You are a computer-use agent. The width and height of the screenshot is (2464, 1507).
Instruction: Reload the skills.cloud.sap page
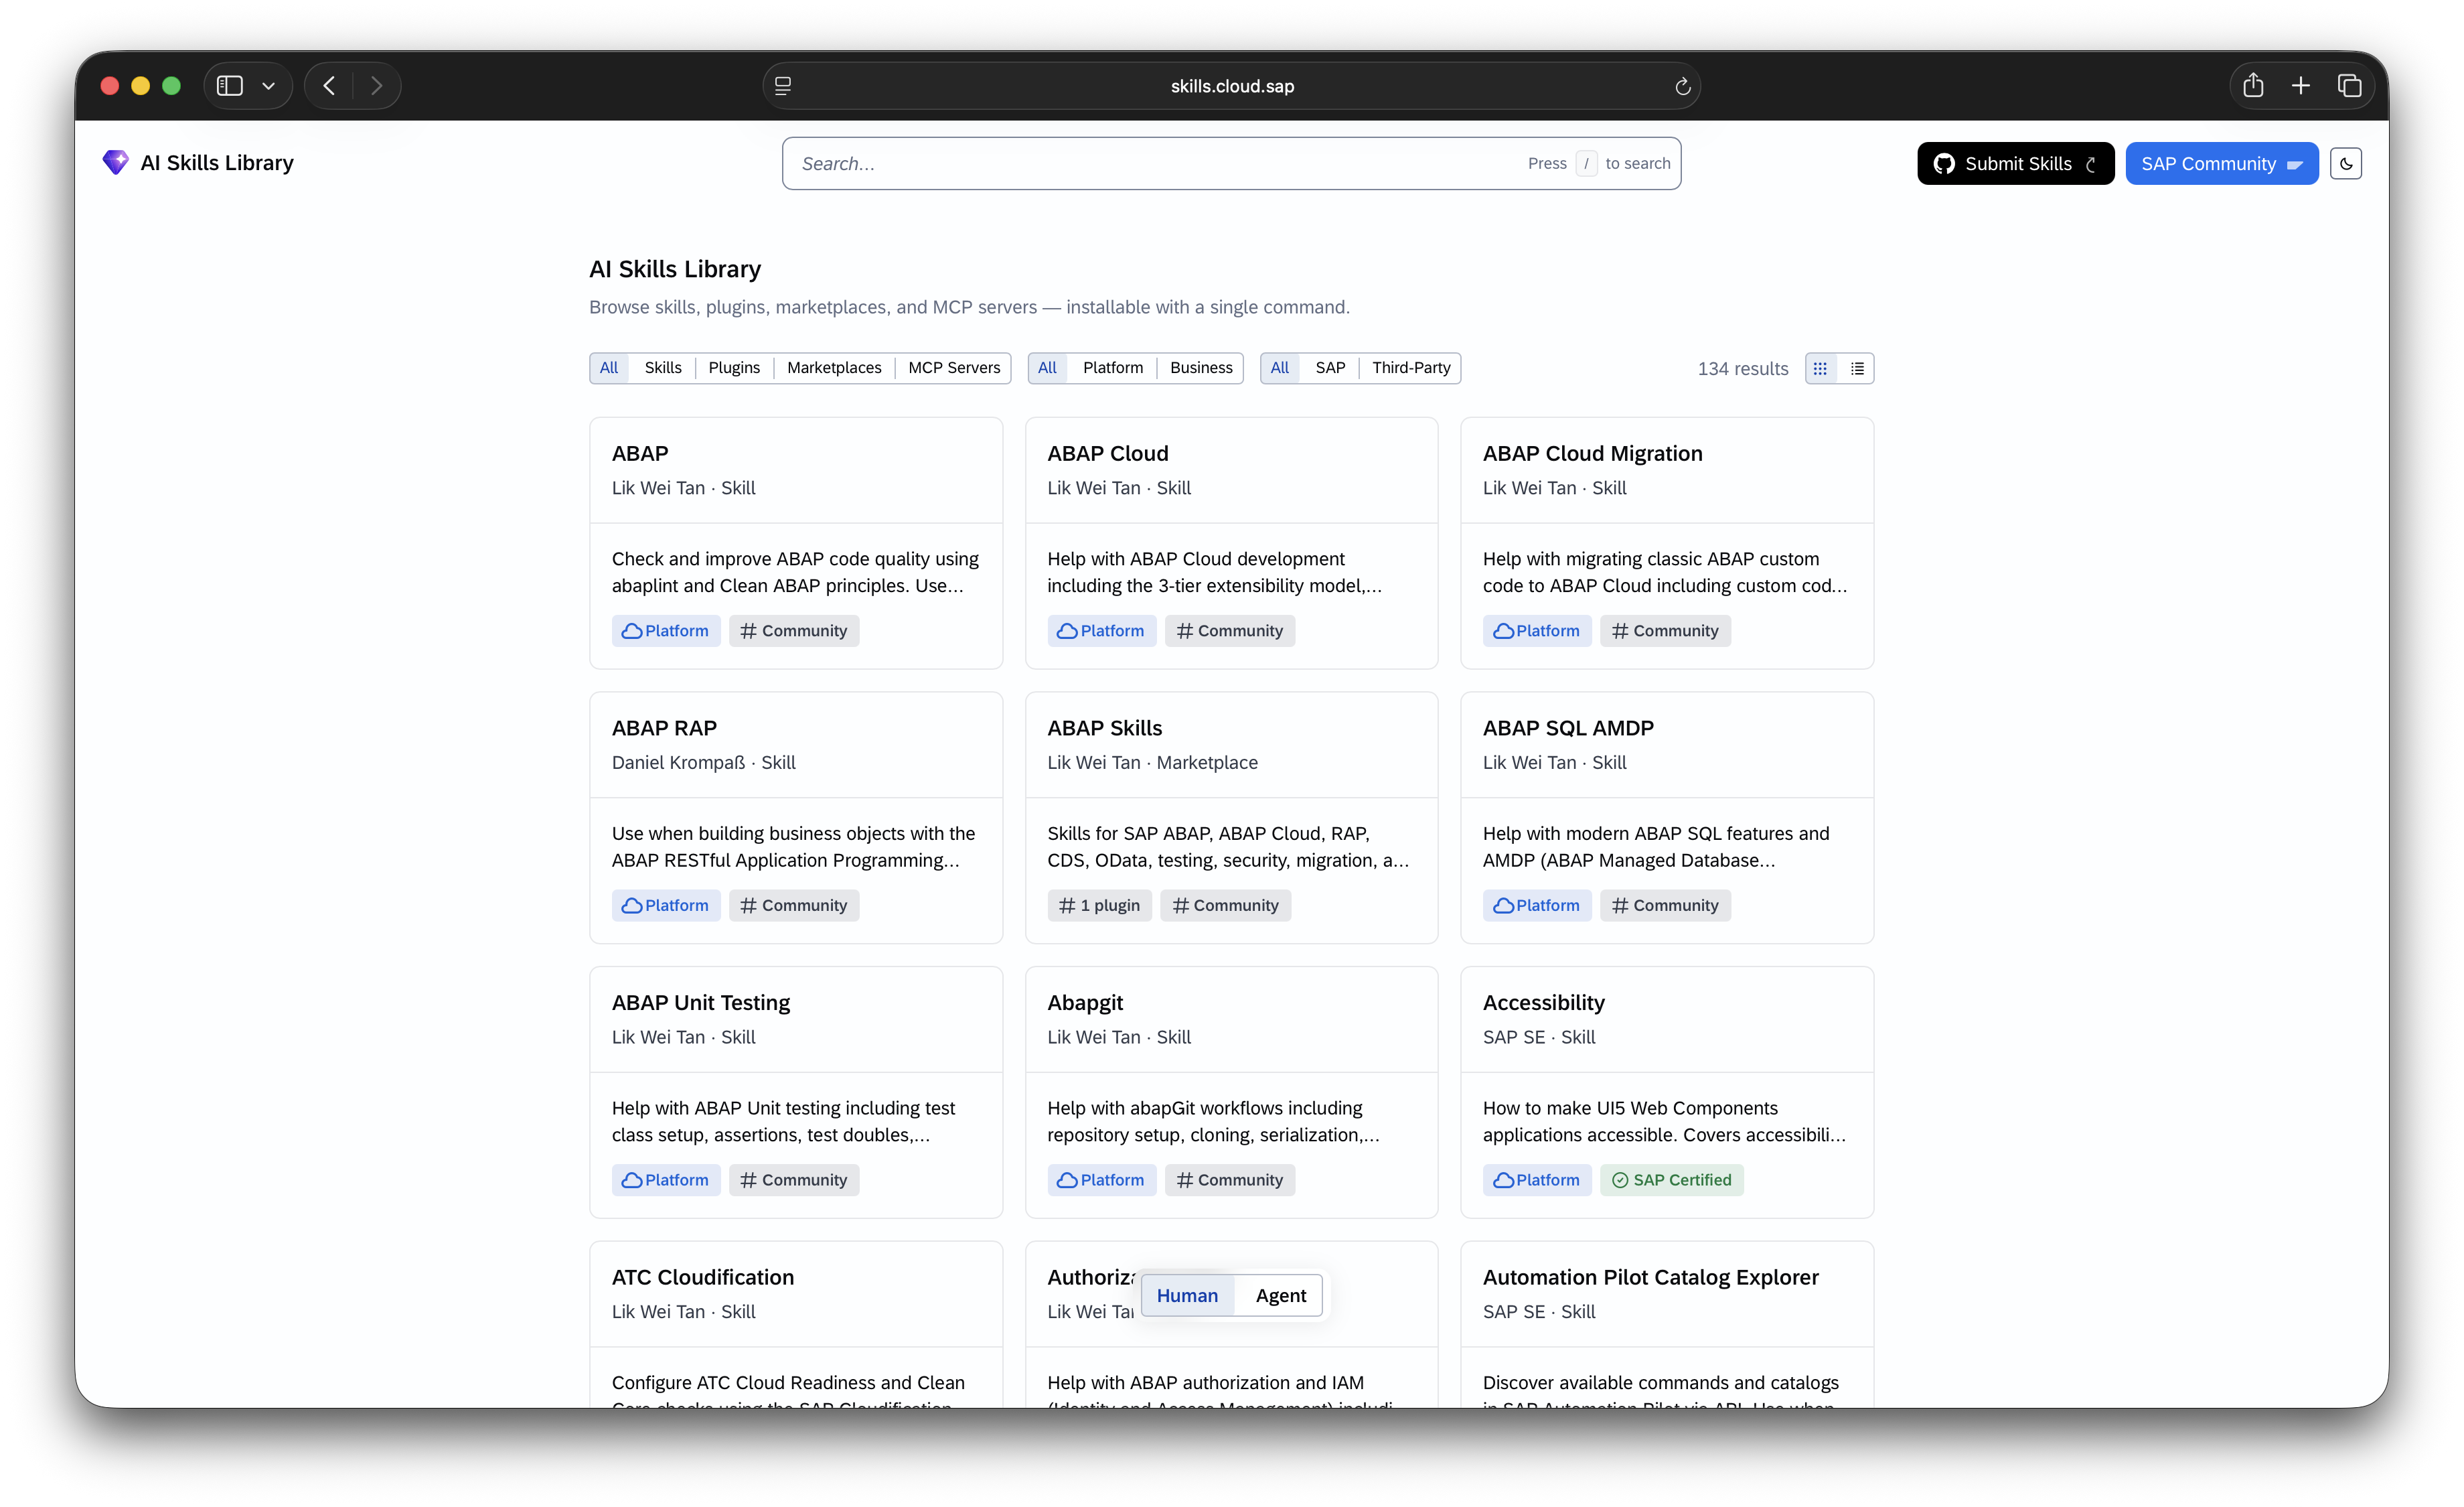(1683, 86)
